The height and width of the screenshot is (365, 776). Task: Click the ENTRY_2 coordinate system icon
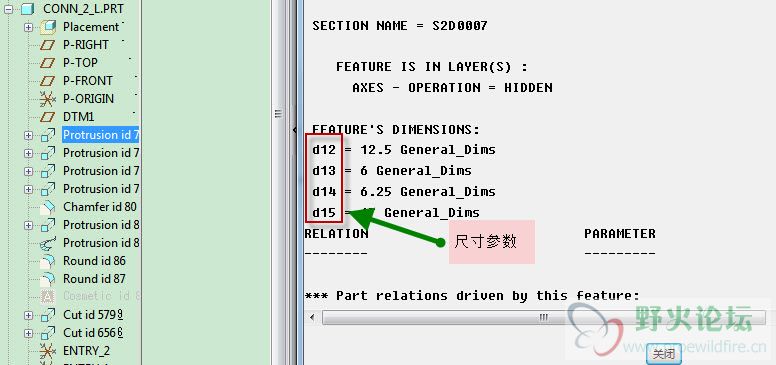tap(48, 351)
